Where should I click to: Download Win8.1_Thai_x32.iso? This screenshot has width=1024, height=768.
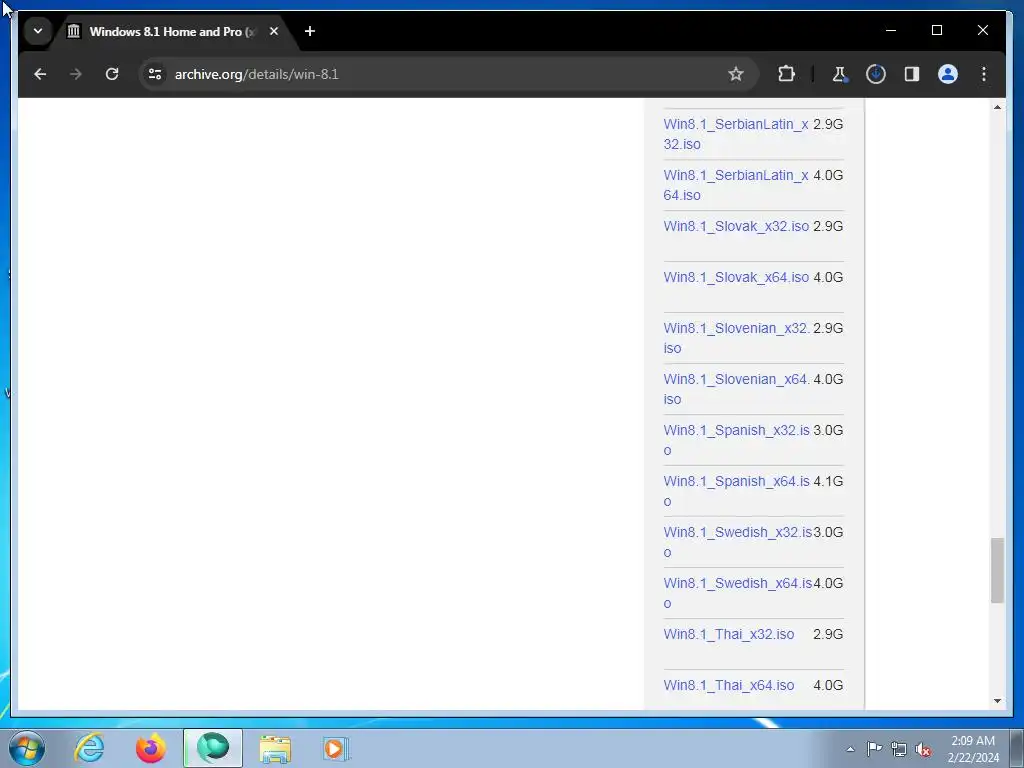729,635
